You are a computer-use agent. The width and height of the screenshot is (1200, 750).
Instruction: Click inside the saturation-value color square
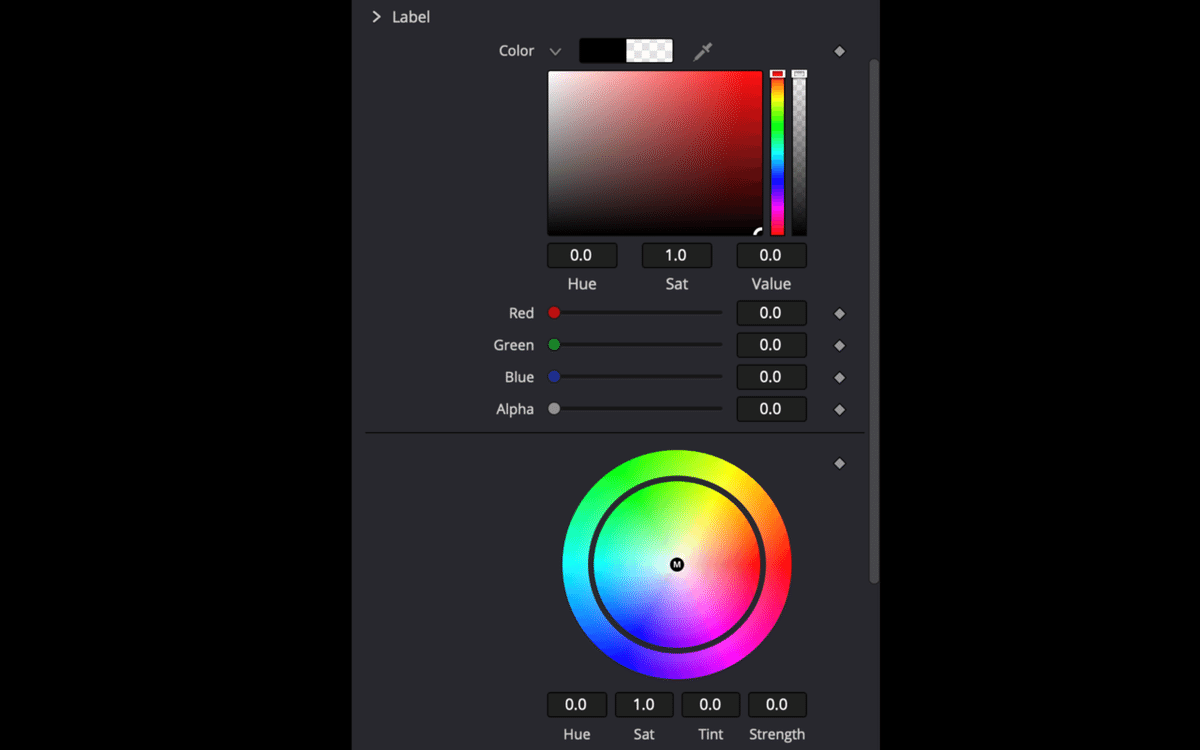coord(655,153)
